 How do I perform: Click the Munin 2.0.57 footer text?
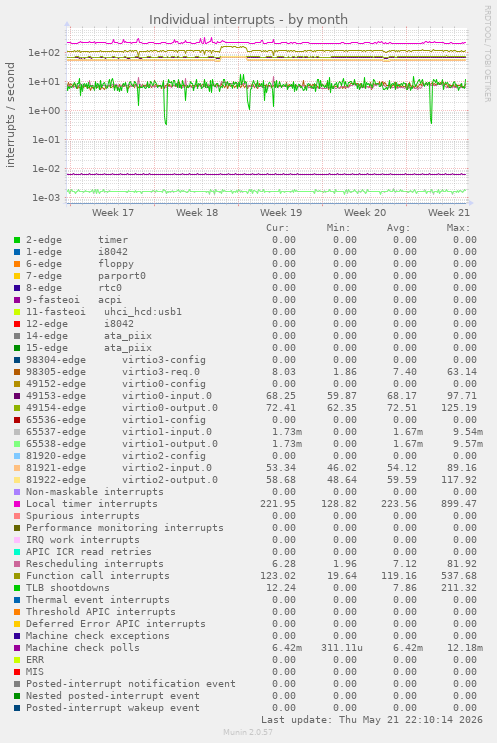[x=248, y=732]
